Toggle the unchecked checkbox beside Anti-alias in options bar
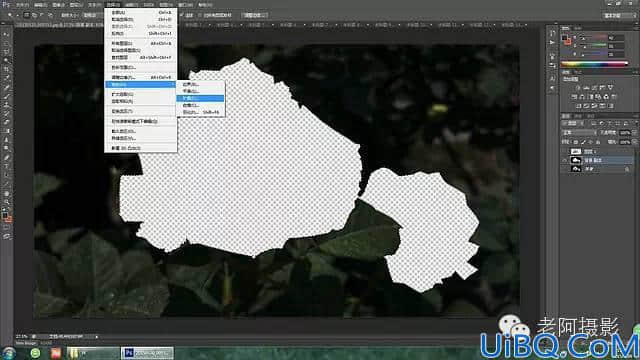Image resolution: width=640 pixels, height=360 pixels. pyautogui.click(x=200, y=15)
